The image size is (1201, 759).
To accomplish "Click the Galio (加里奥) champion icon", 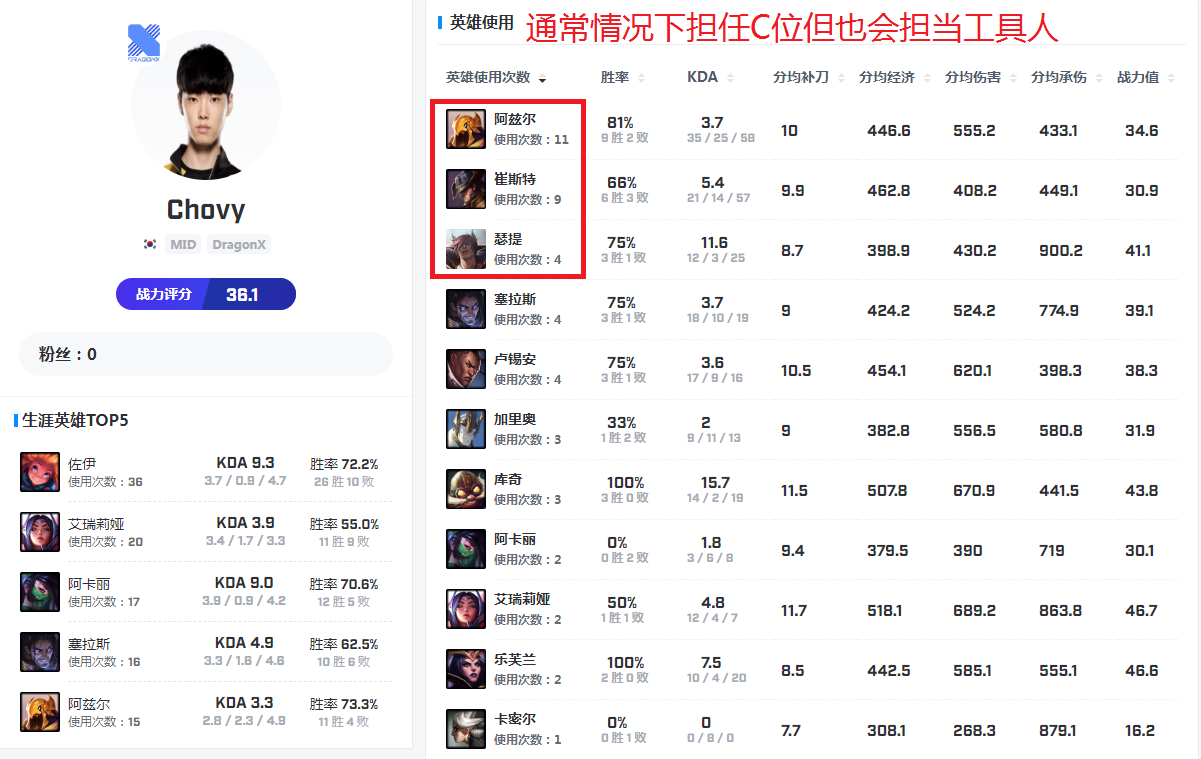I will point(466,429).
